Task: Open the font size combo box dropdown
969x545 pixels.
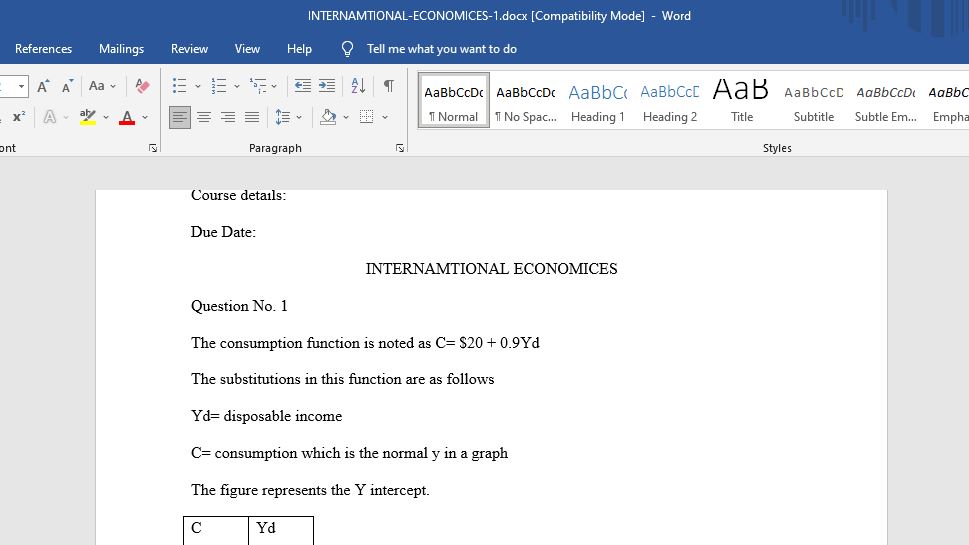Action: point(22,87)
